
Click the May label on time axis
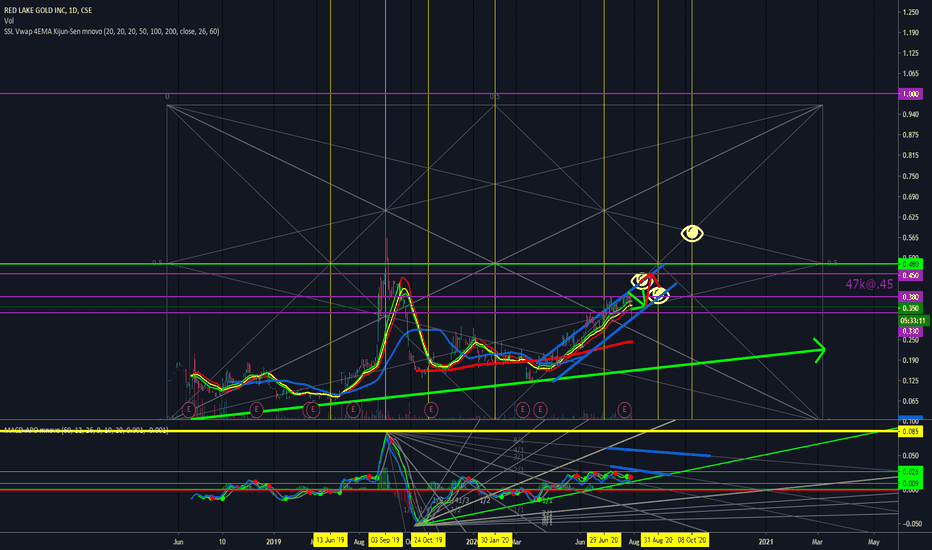(873, 542)
